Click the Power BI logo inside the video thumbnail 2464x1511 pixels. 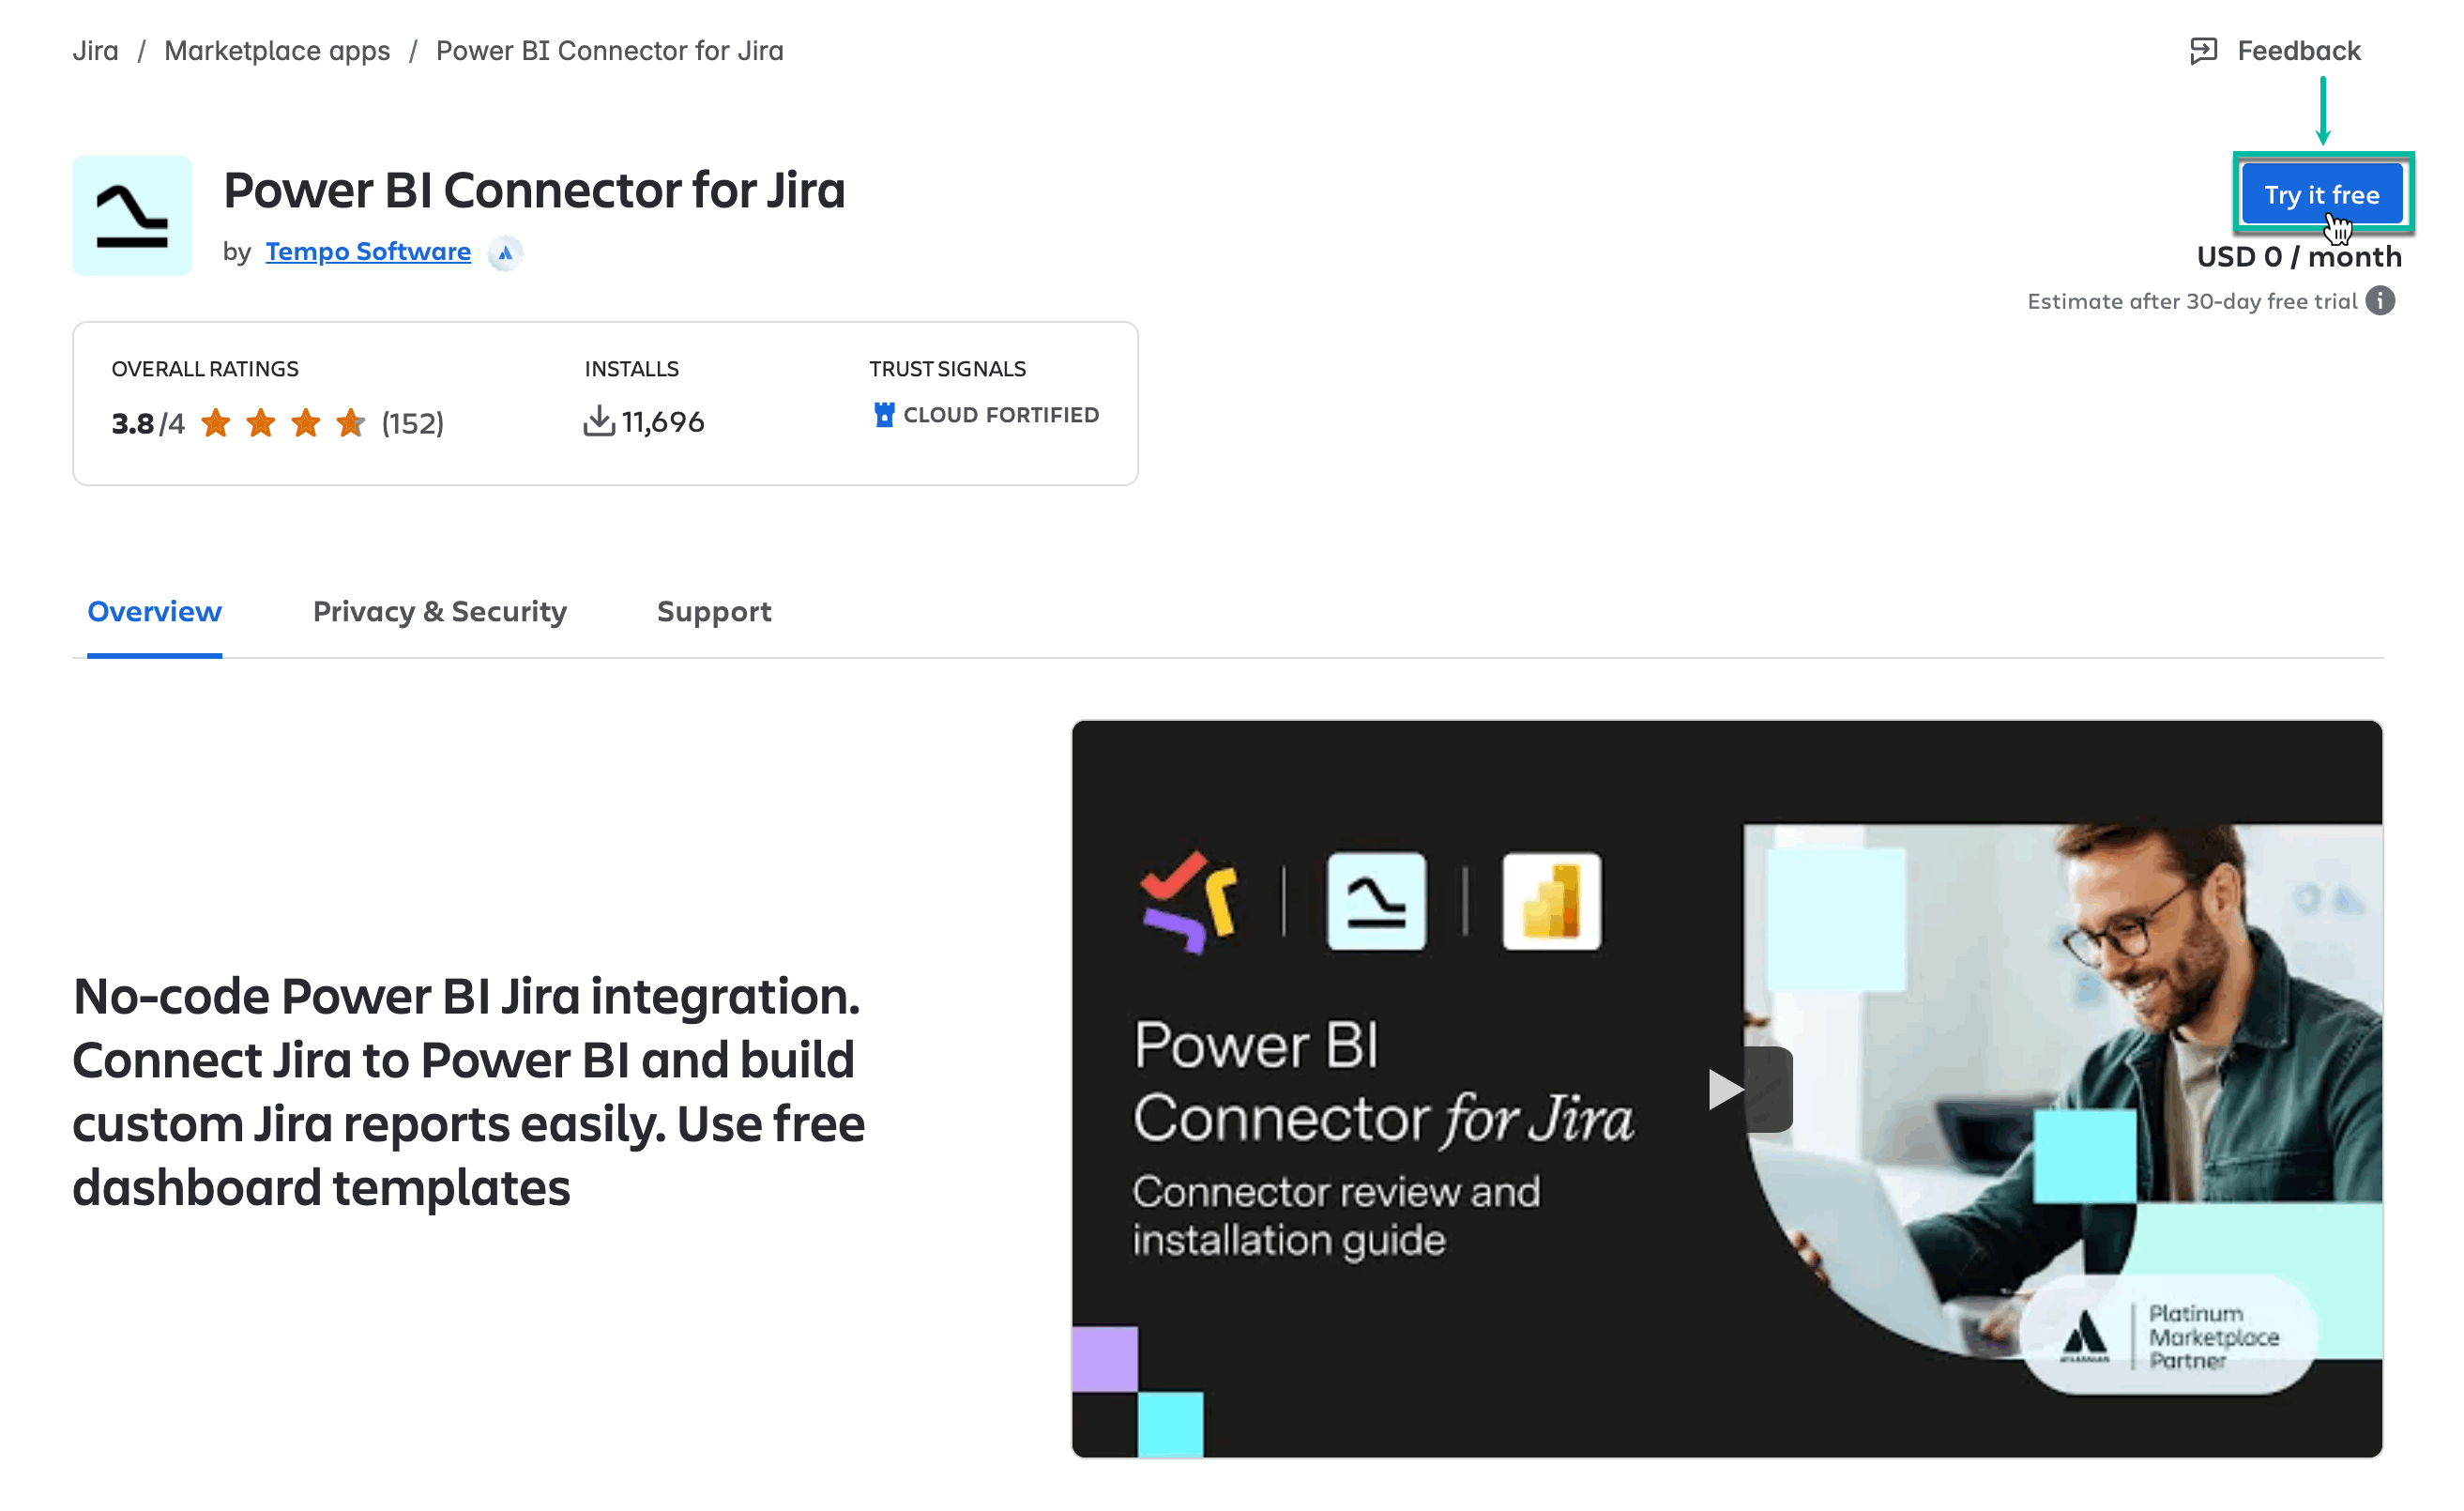pyautogui.click(x=1551, y=901)
